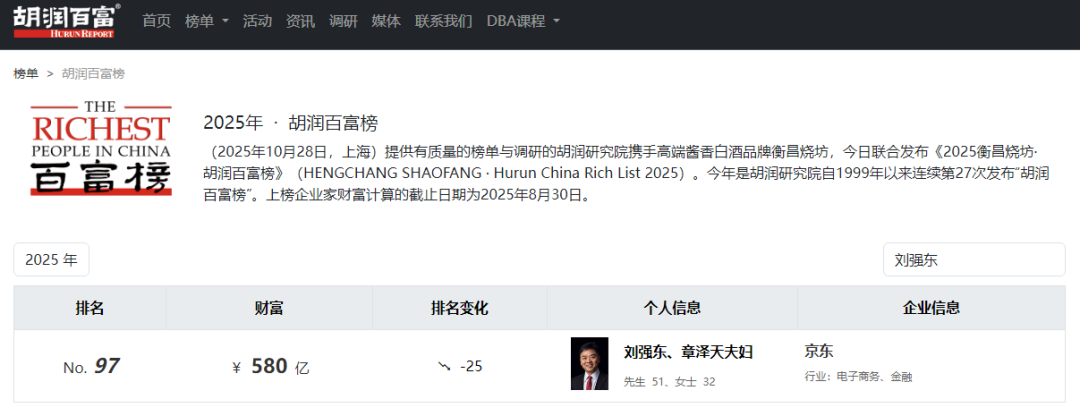Go to 活动 page
Viewport: 1080px width, 416px height.
pyautogui.click(x=257, y=21)
